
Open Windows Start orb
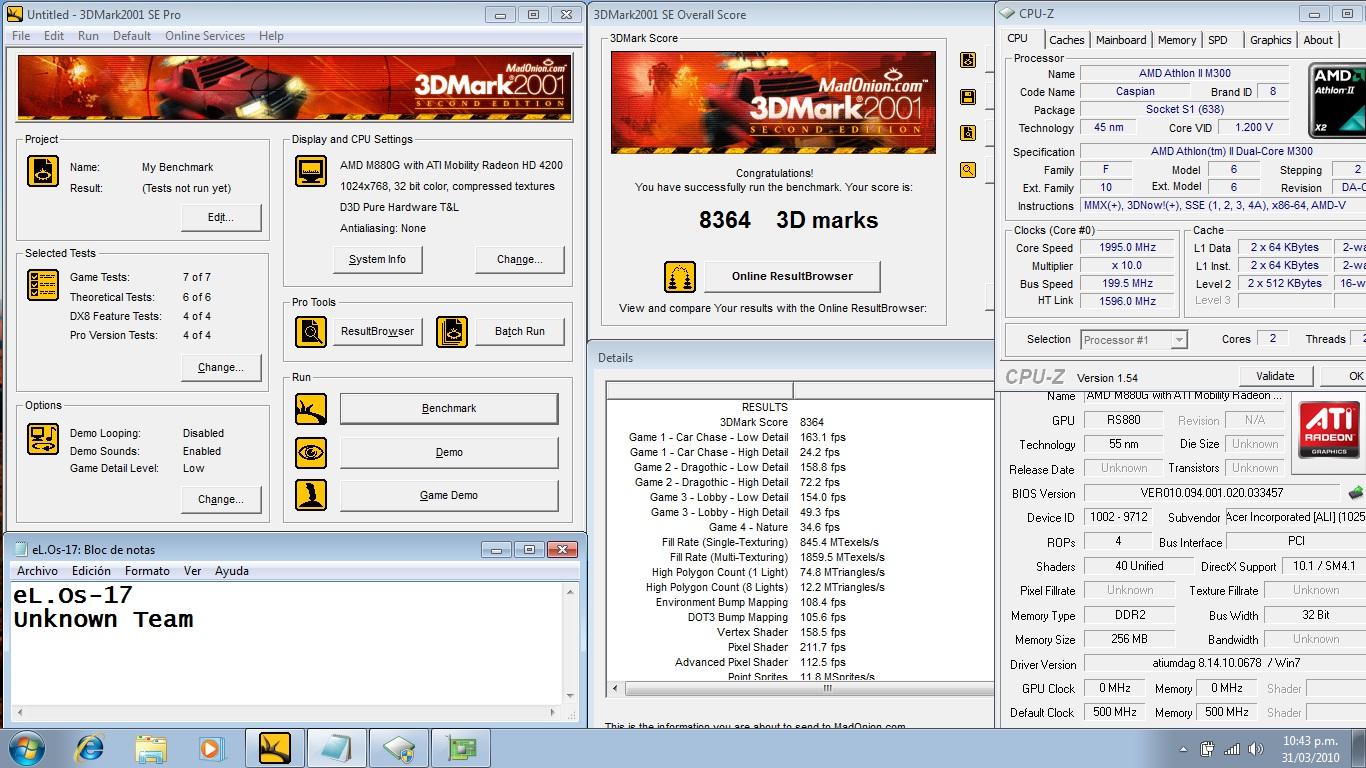[27, 748]
